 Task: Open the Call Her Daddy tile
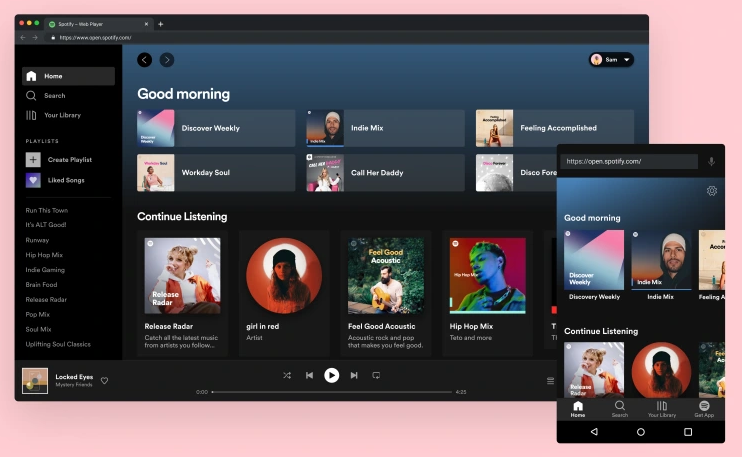coord(386,173)
